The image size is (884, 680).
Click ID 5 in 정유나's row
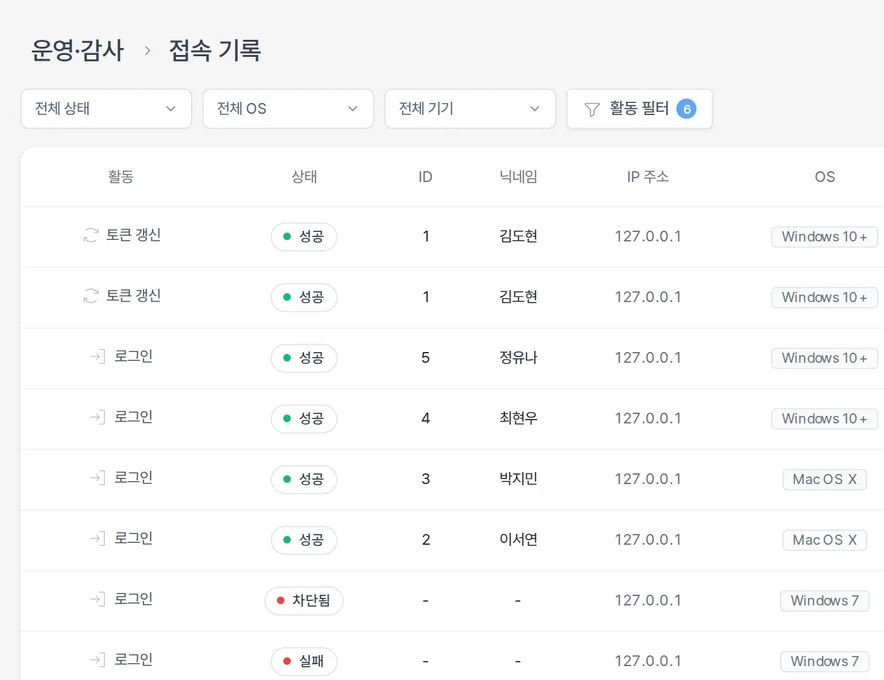(426, 358)
